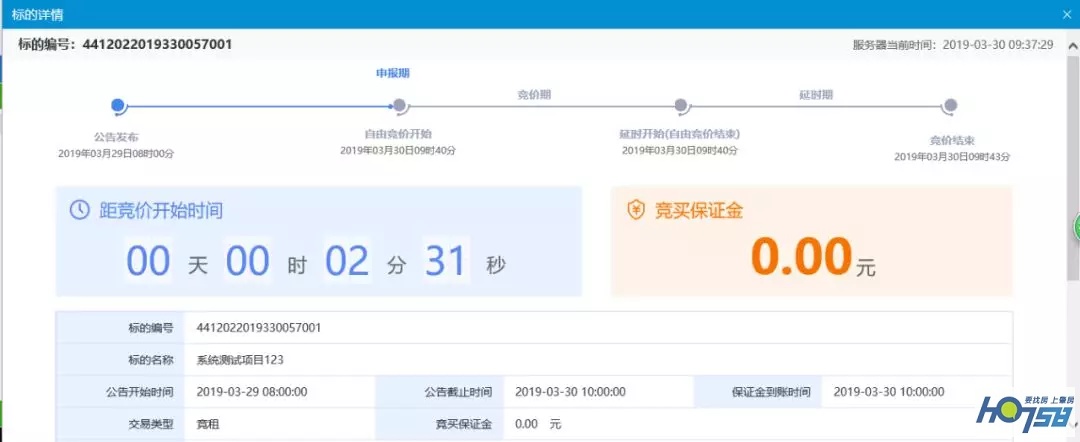Click the header 标的编号：4412022019330057001
The image size is (1080, 442).
[125, 45]
